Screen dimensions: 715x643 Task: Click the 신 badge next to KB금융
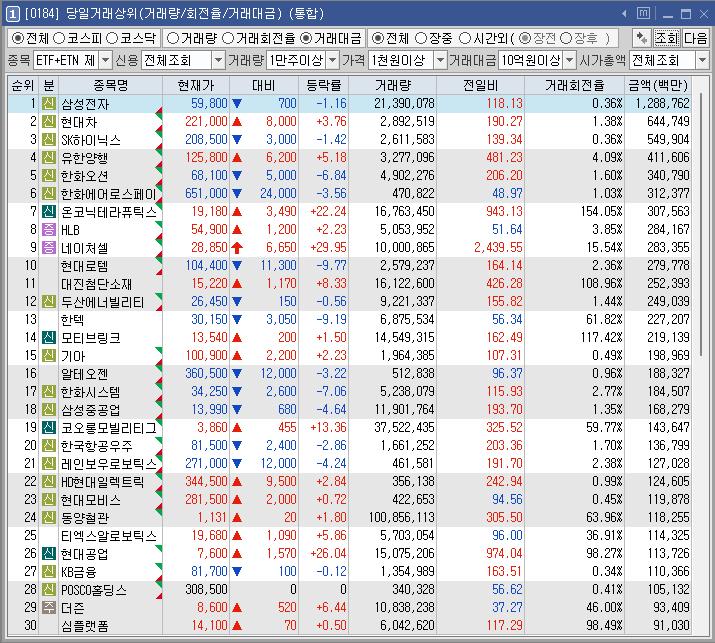(x=48, y=571)
